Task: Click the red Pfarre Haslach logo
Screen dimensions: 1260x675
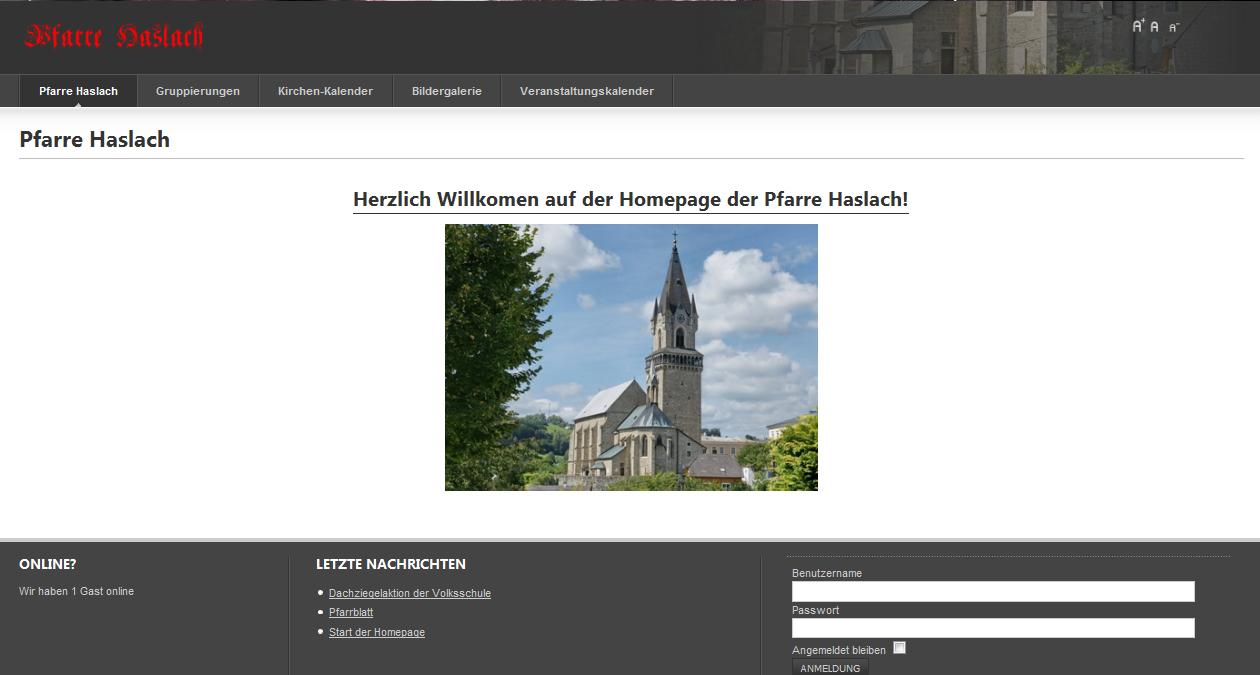Action: 114,37
